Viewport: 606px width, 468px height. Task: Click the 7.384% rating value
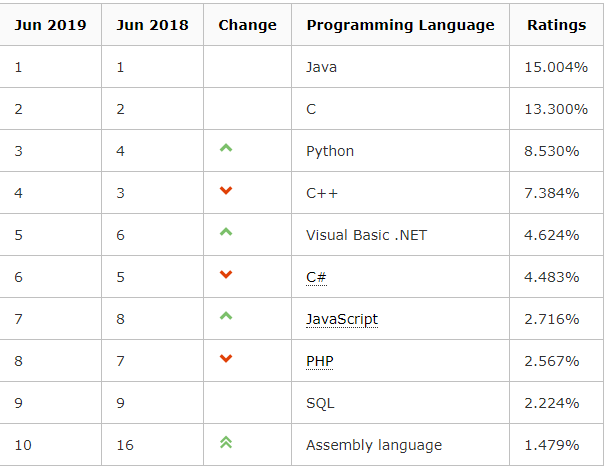[x=552, y=193]
